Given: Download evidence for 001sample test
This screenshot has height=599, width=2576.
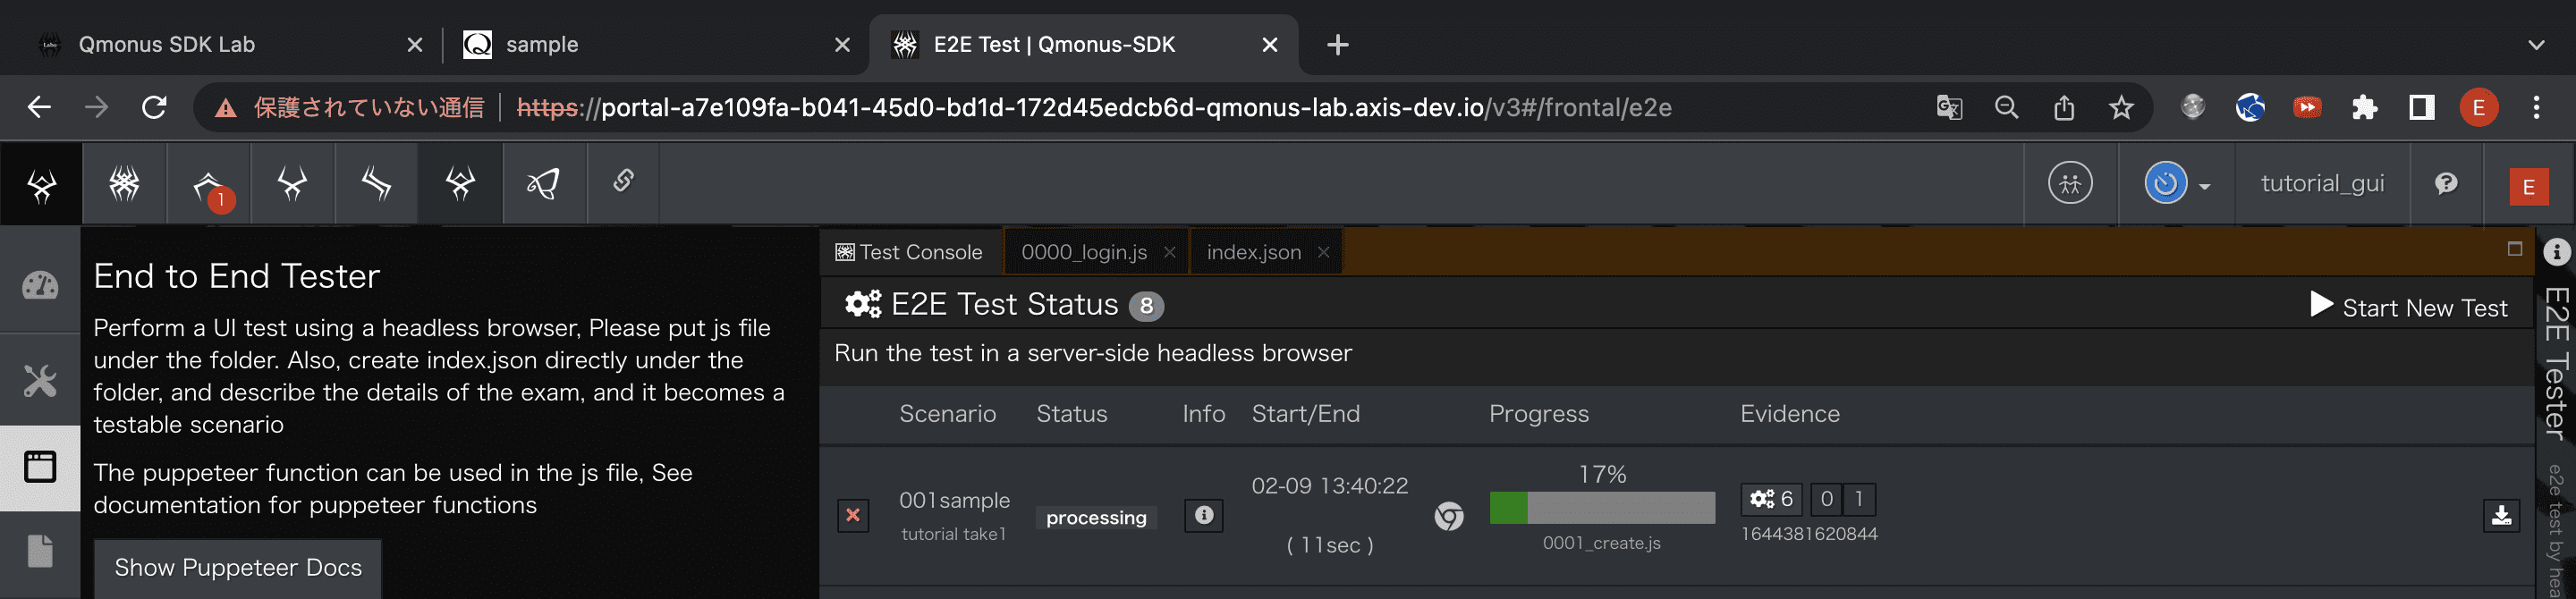Looking at the screenshot, I should pos(2501,516).
